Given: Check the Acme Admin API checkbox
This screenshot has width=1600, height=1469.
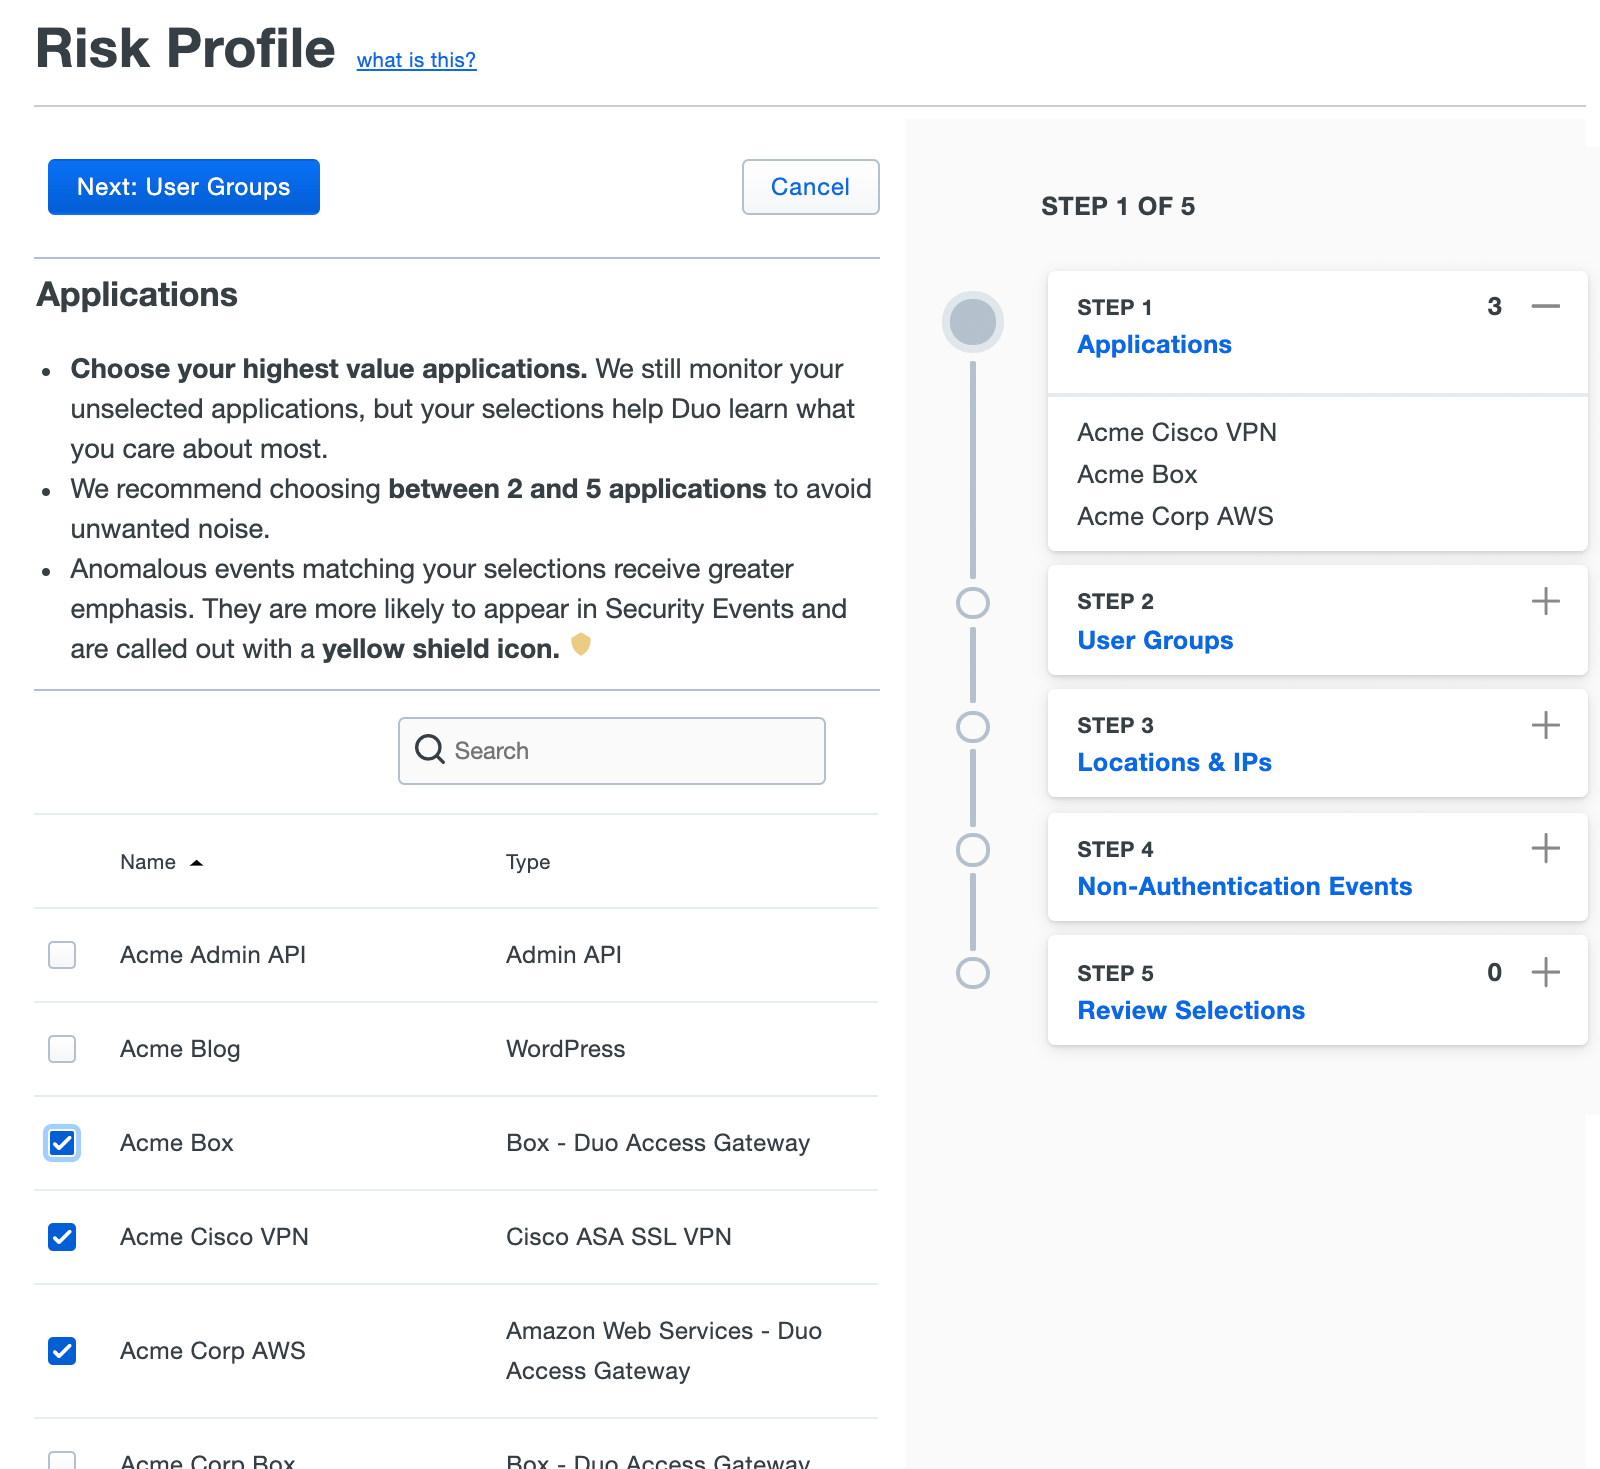Looking at the screenshot, I should [x=62, y=955].
